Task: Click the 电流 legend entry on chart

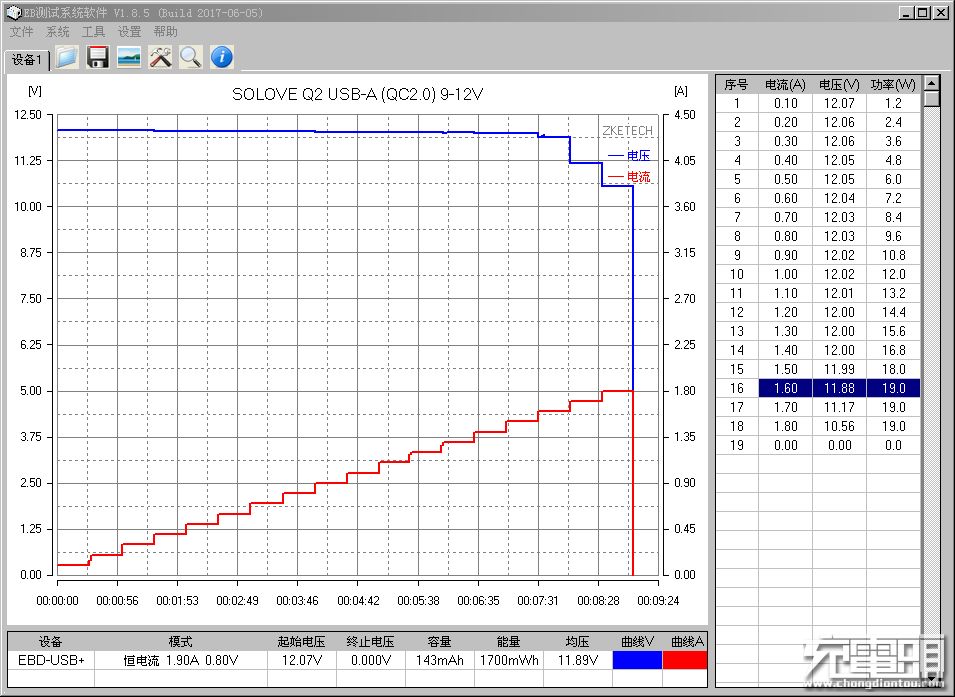Action: coord(629,177)
